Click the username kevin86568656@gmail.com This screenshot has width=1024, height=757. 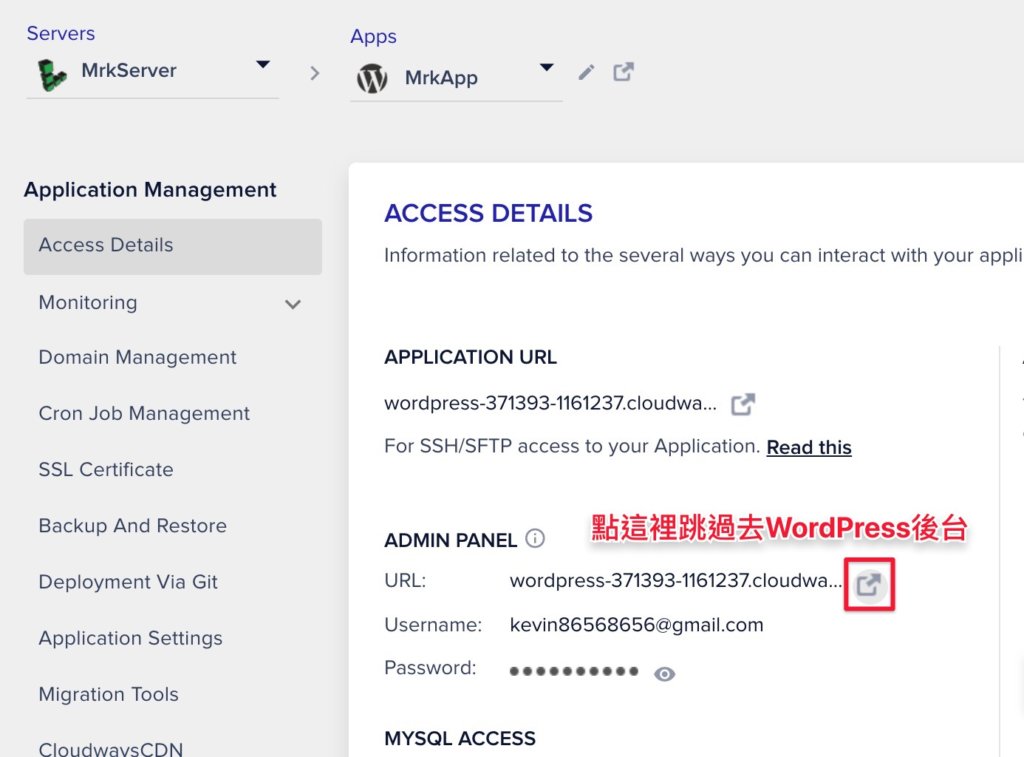coord(637,625)
